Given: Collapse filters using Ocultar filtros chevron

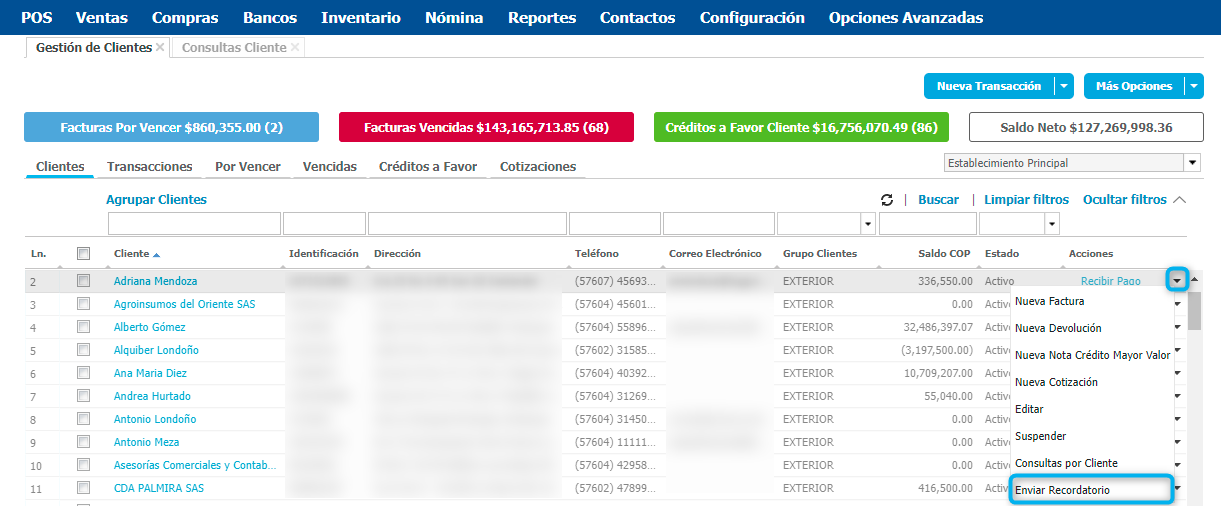Looking at the screenshot, I should [1180, 200].
